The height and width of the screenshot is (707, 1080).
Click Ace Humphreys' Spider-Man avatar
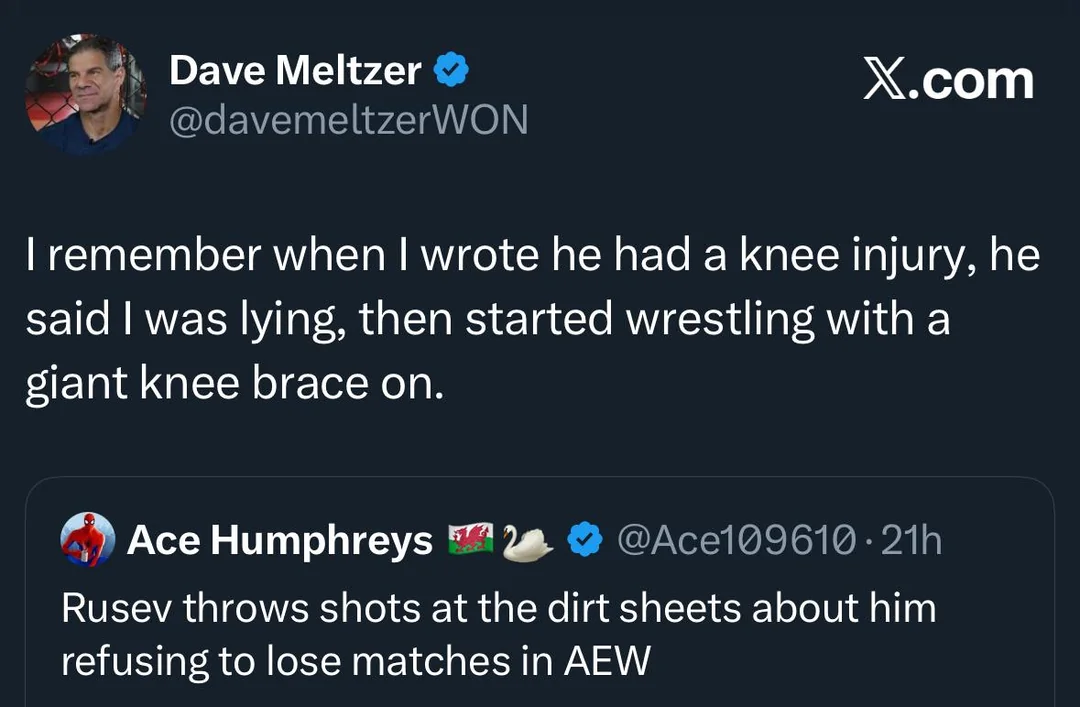(86, 541)
